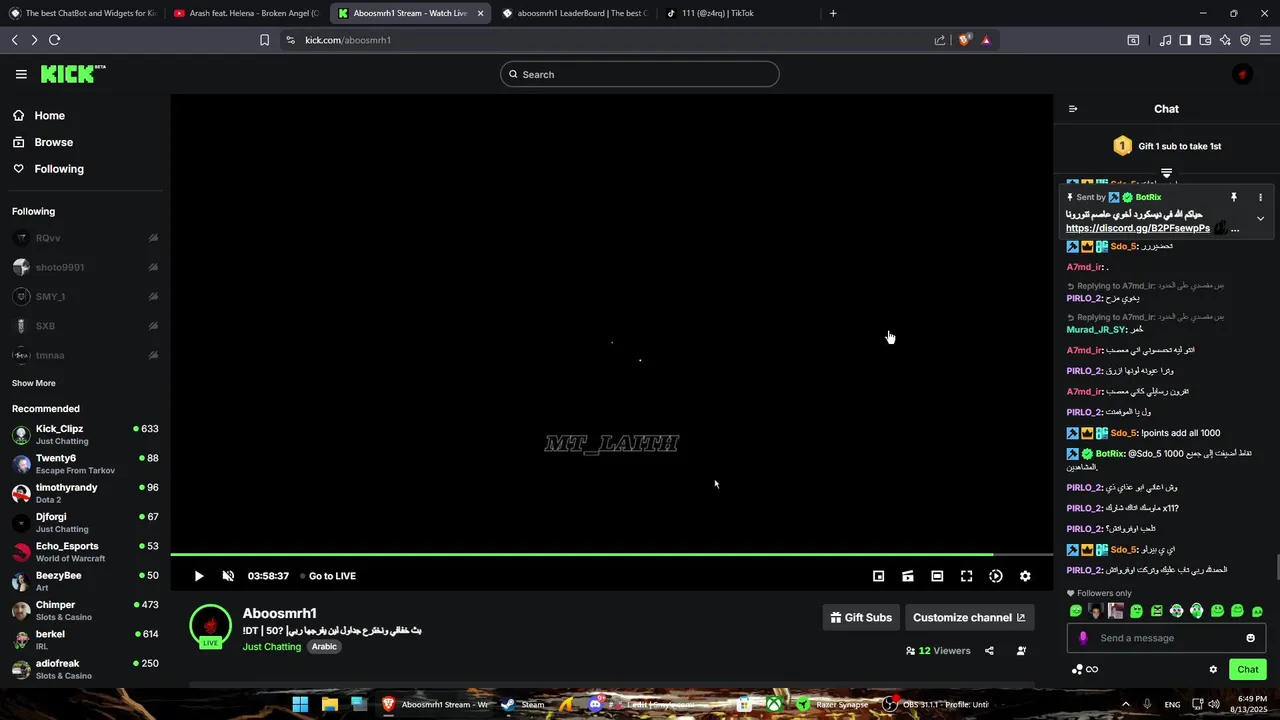1280x720 pixels.
Task: Open timothyrandy recommended channel
Action: [x=85, y=493]
